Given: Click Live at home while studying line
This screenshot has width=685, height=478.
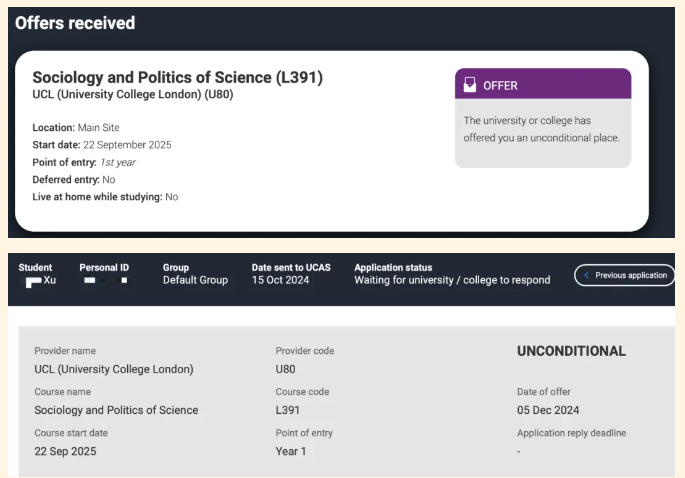Looking at the screenshot, I should click(105, 197).
